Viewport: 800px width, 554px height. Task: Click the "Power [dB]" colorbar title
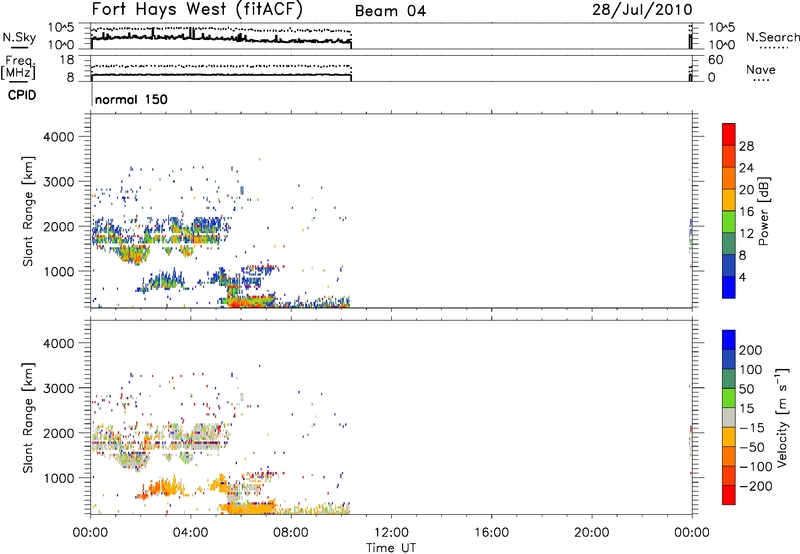pyautogui.click(x=763, y=211)
